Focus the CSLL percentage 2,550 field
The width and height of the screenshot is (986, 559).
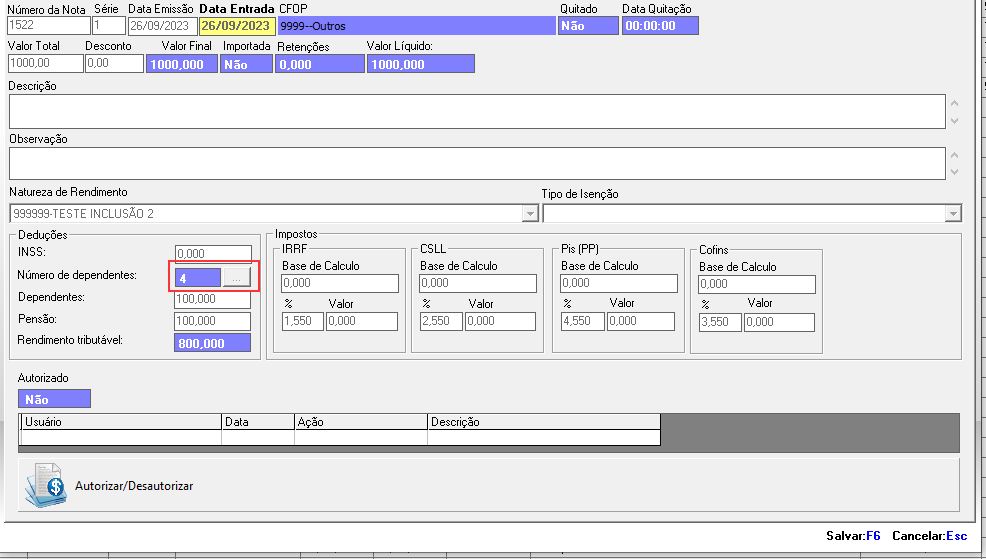pos(441,321)
